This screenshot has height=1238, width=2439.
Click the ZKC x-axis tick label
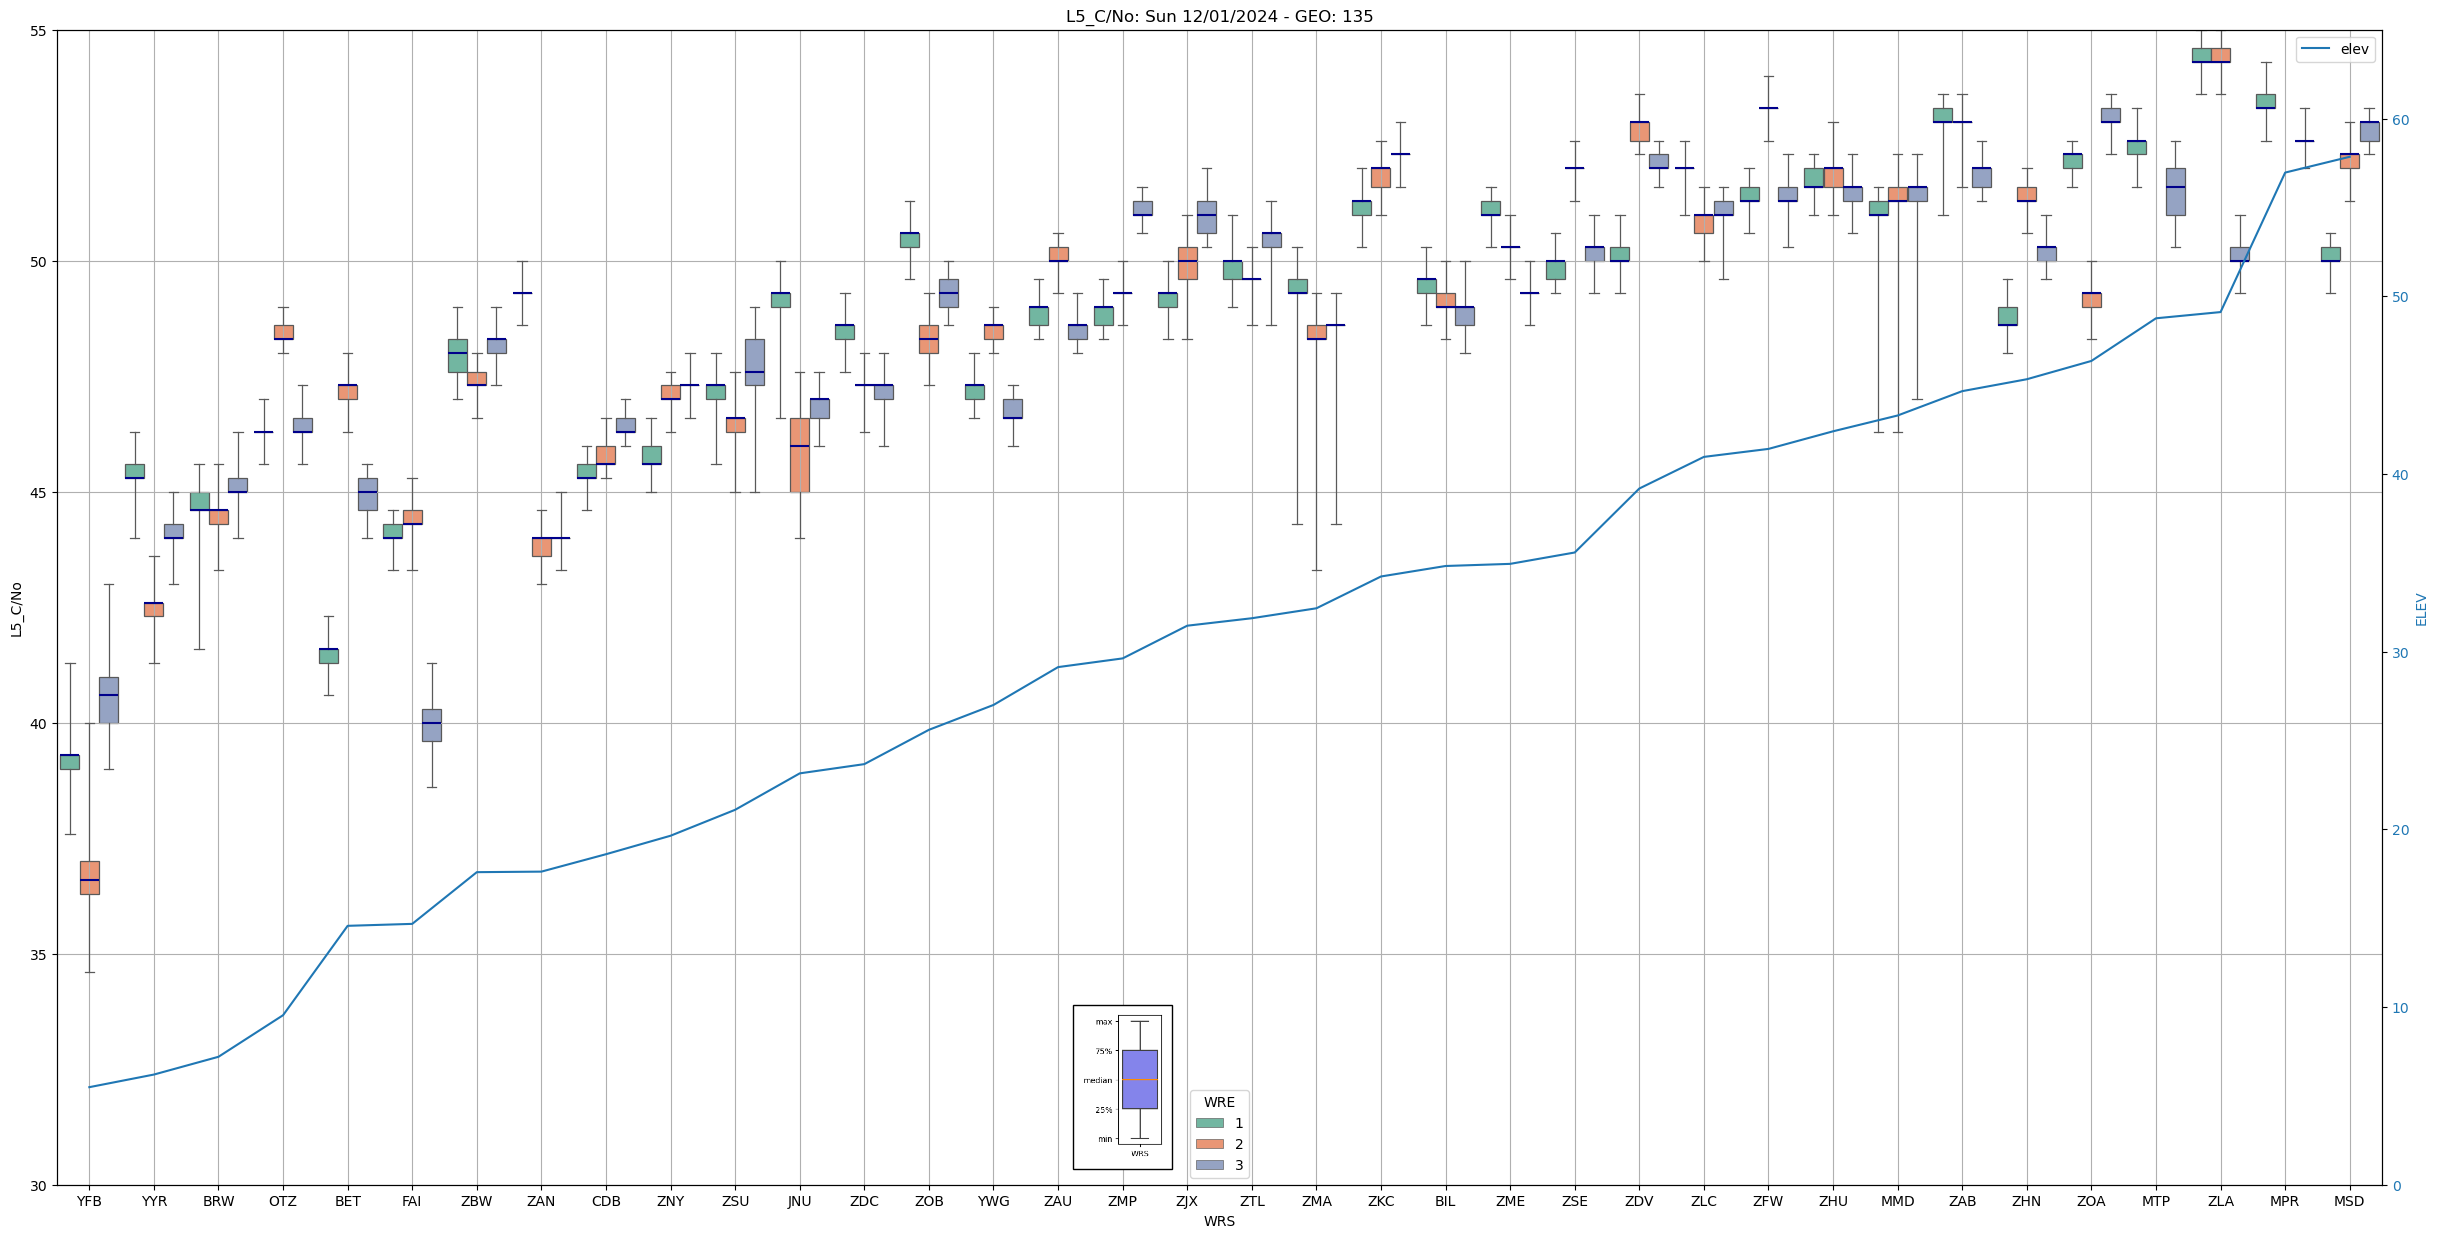1380,1201
